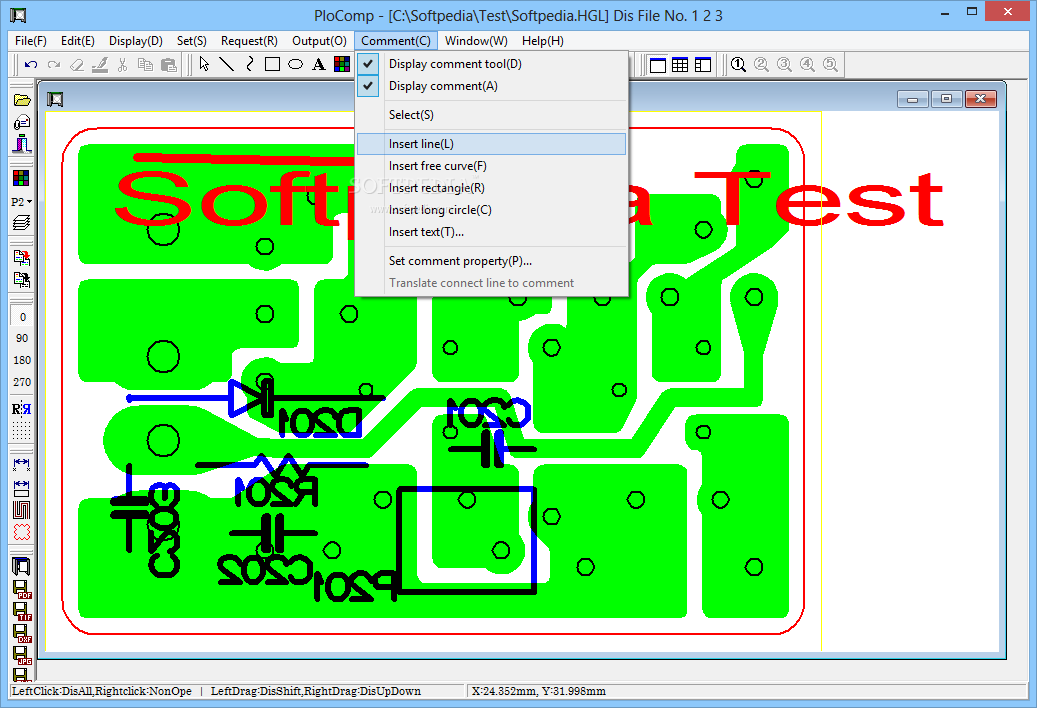Choose the arrow Select pointer tool
Viewport: 1037px width, 708px height.
[x=204, y=64]
